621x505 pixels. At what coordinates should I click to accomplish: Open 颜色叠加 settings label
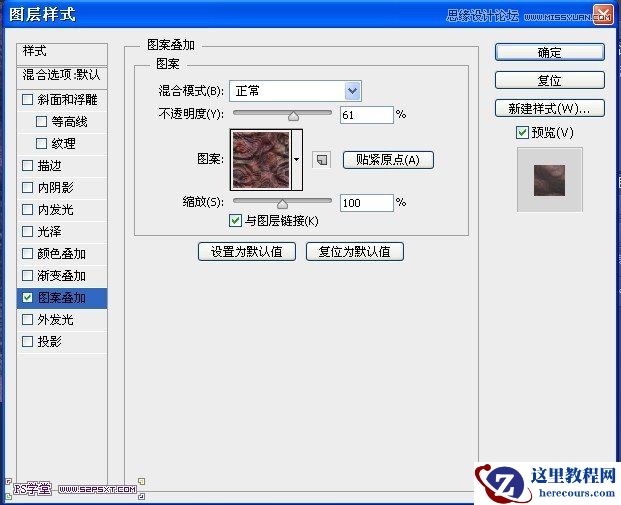tap(61, 253)
